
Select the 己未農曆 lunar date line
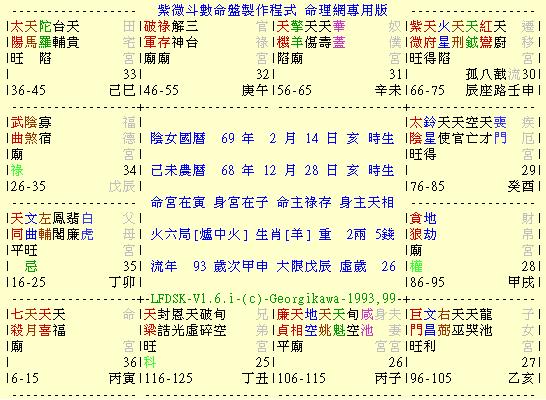(x=272, y=171)
